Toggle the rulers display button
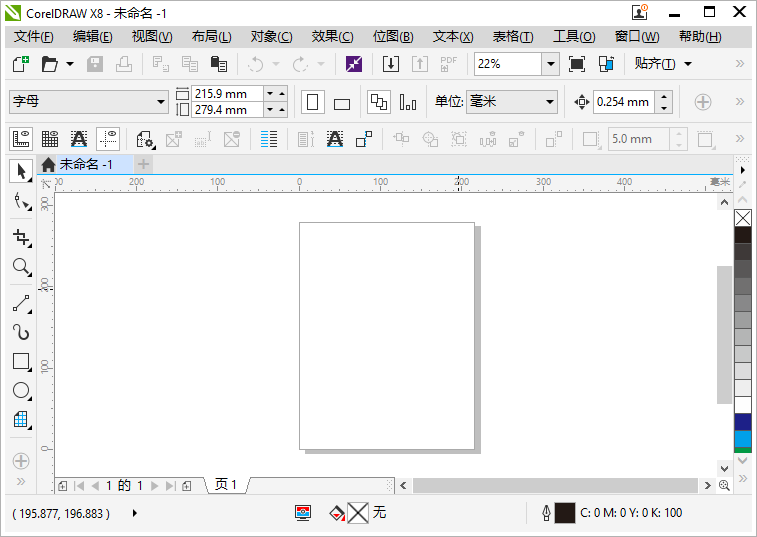757x537 pixels. click(20, 139)
